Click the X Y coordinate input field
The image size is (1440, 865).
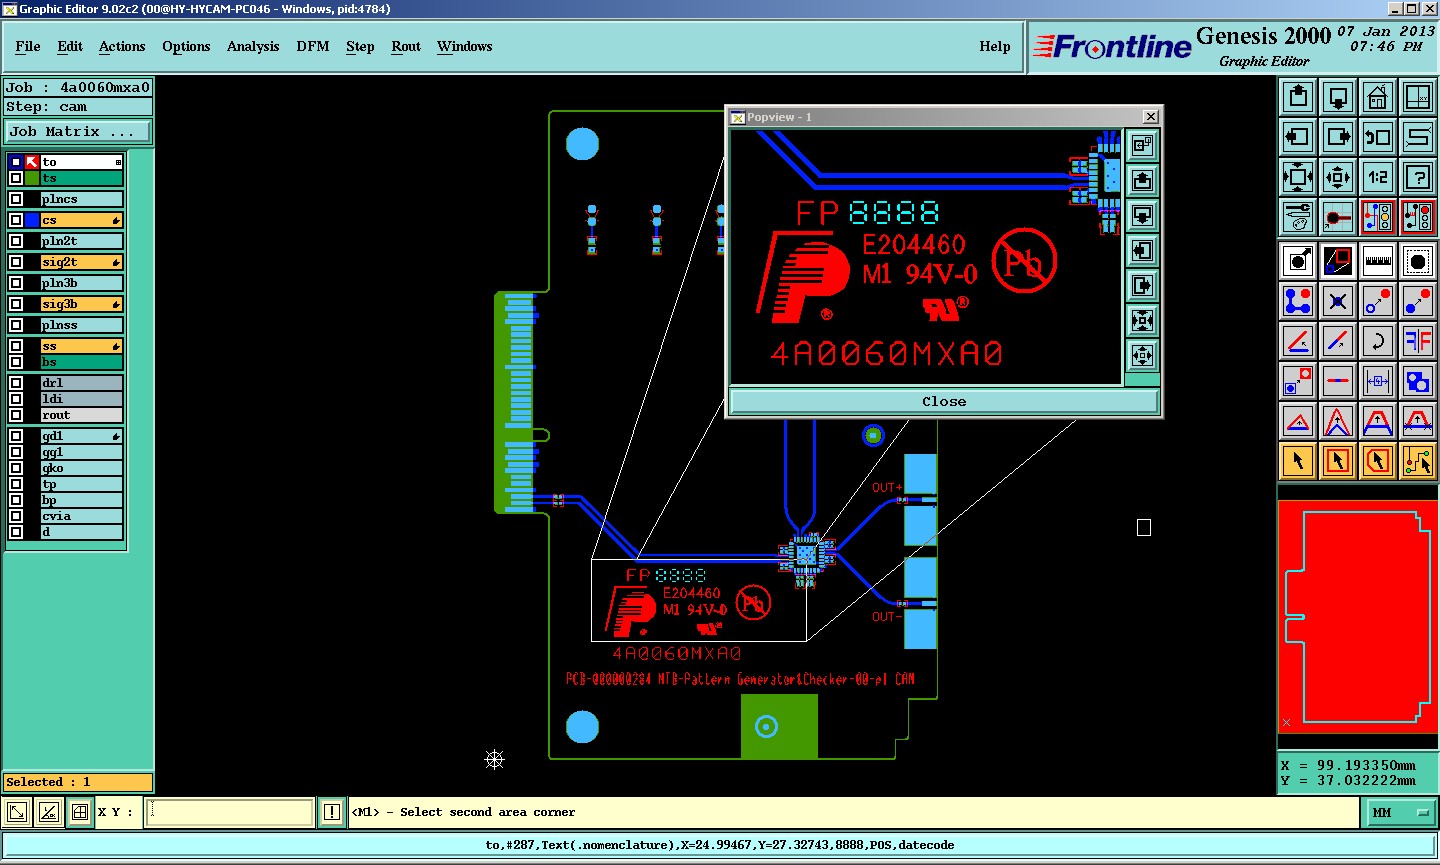click(x=230, y=812)
